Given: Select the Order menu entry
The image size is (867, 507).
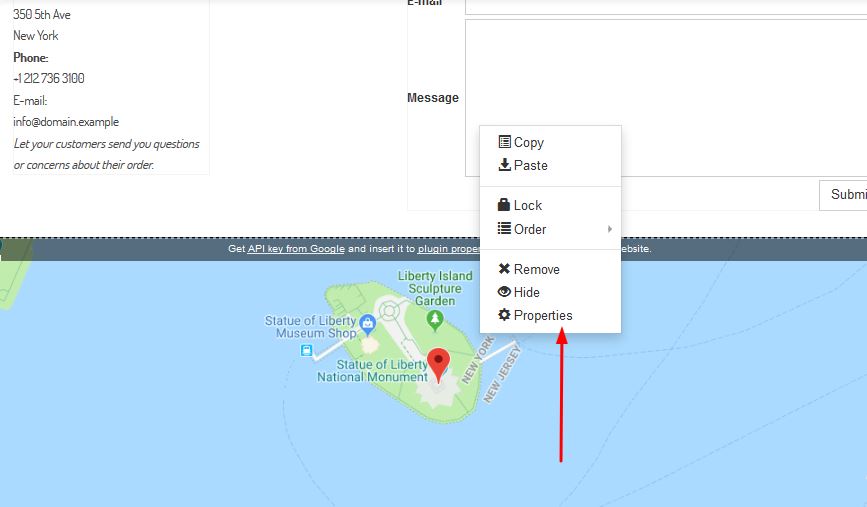Looking at the screenshot, I should [530, 229].
